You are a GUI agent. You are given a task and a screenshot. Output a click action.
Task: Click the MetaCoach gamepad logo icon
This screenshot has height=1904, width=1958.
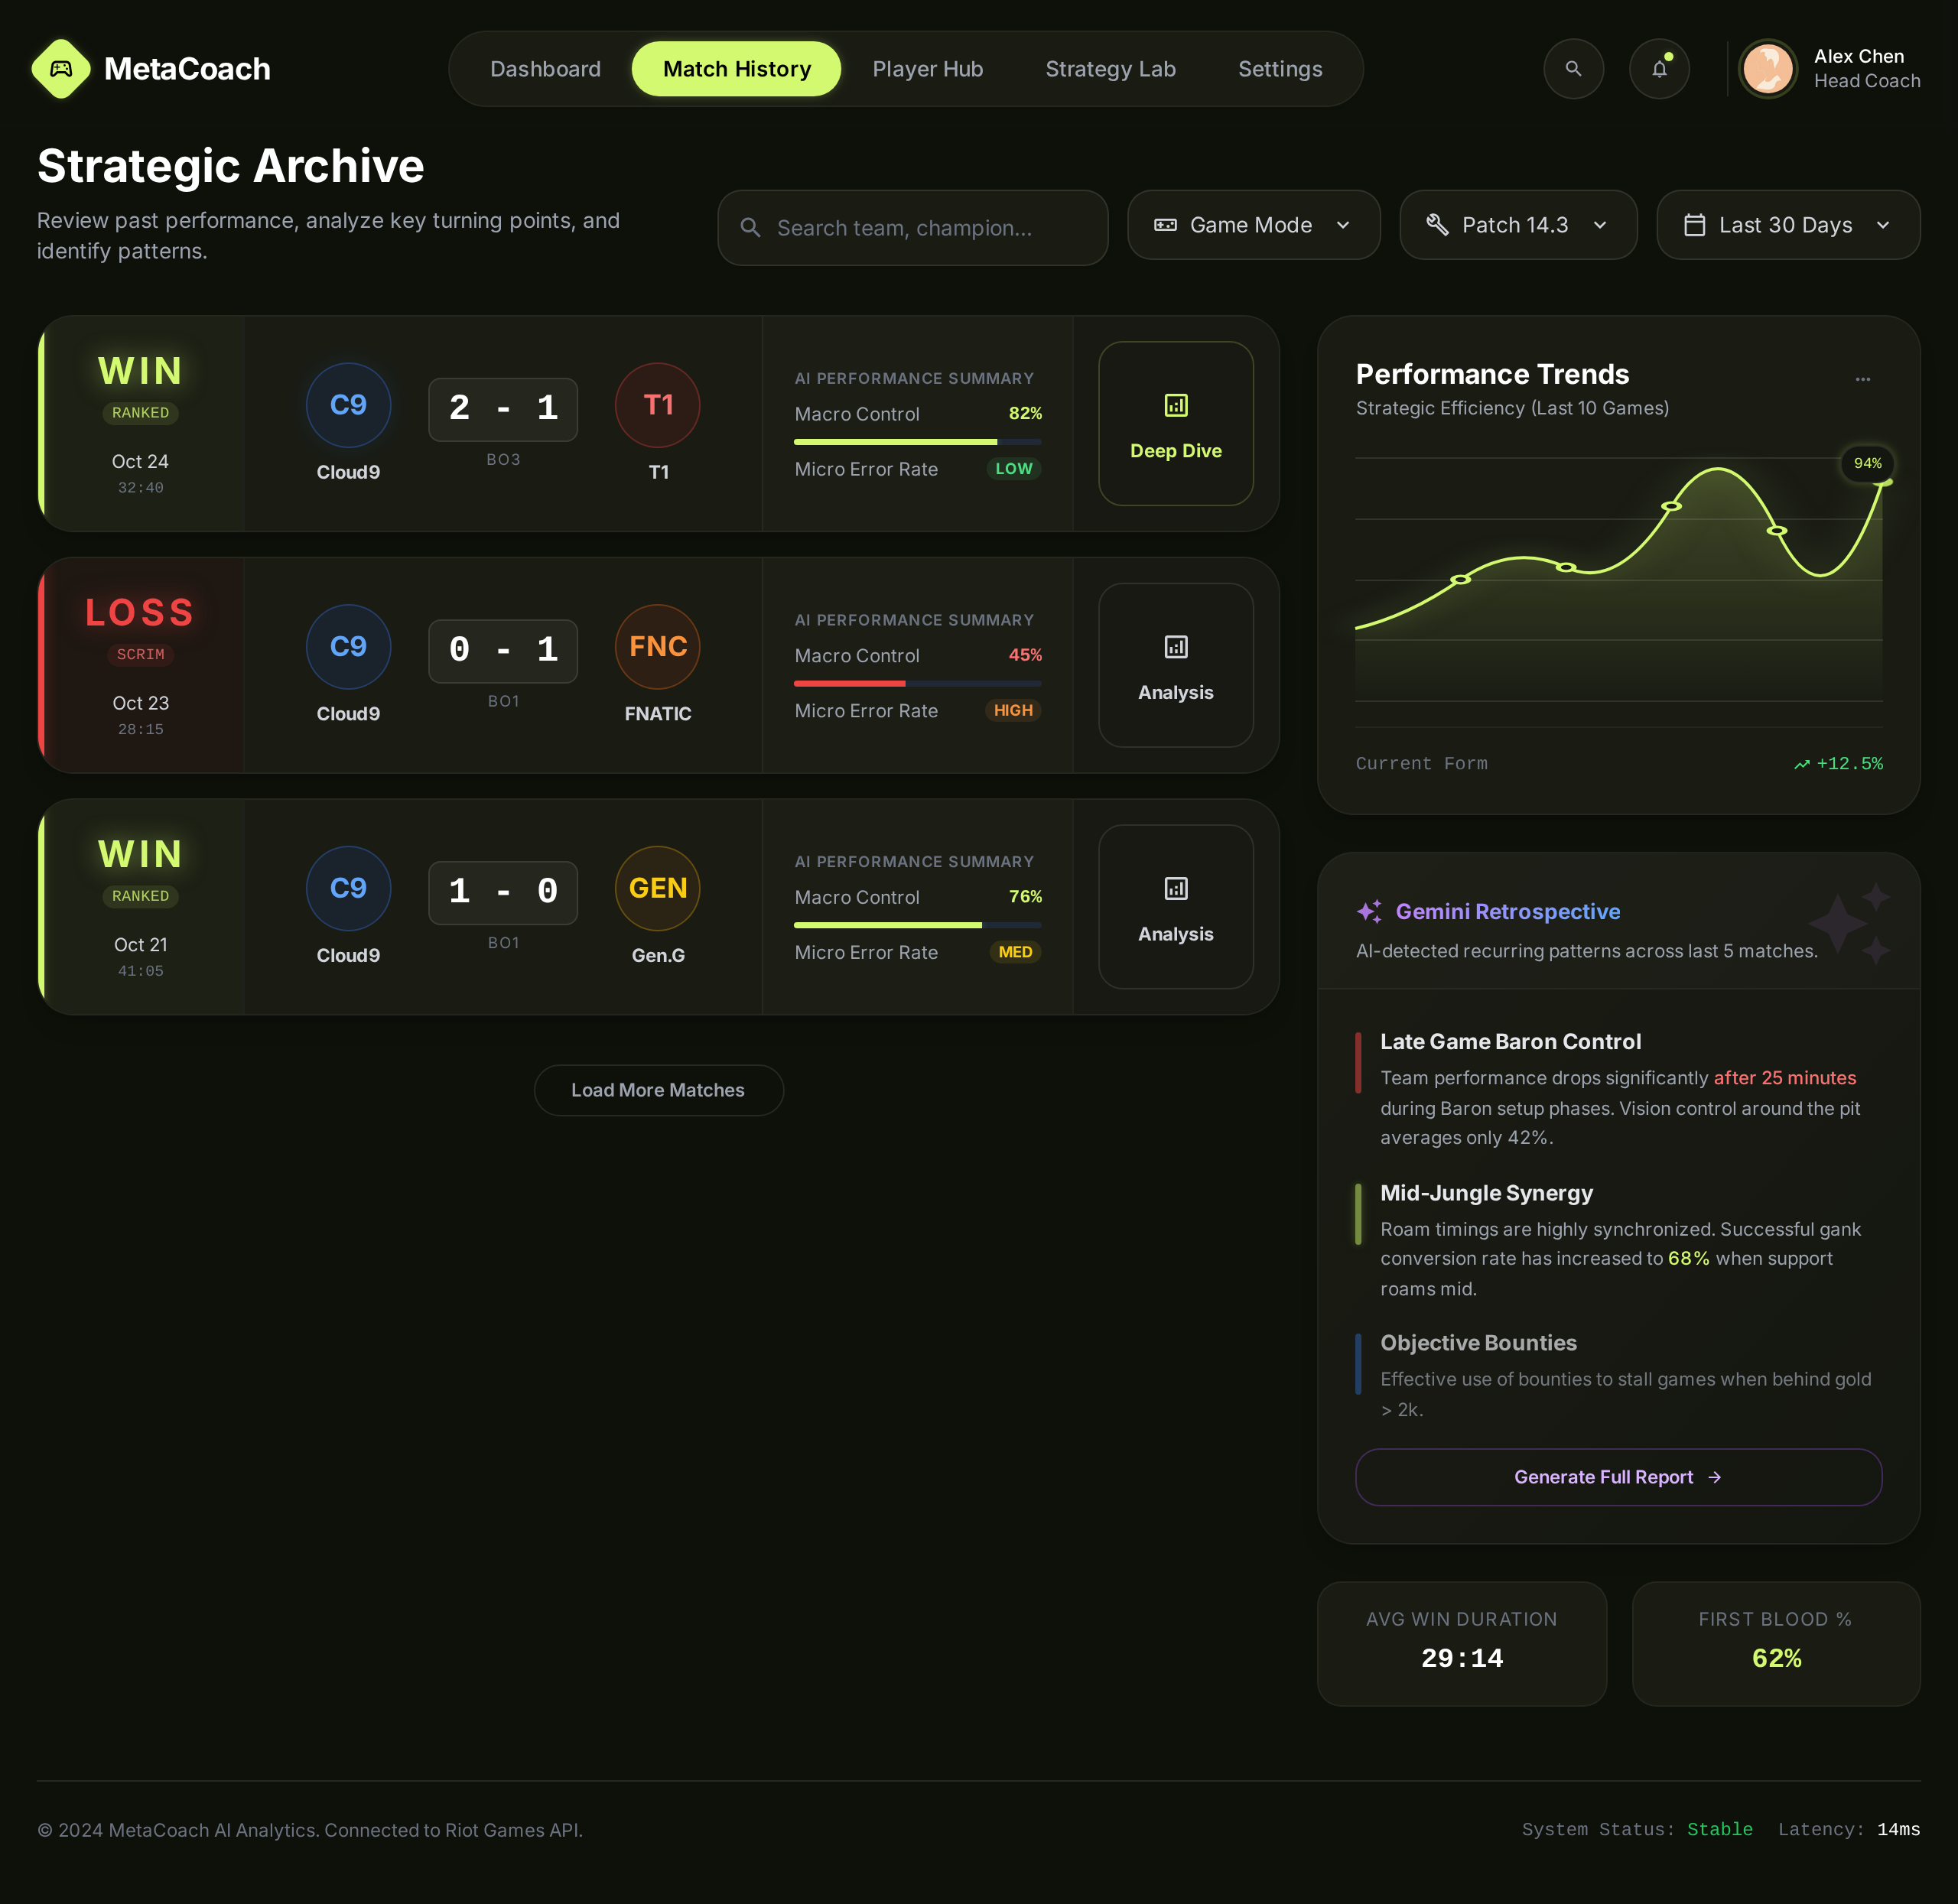point(61,69)
